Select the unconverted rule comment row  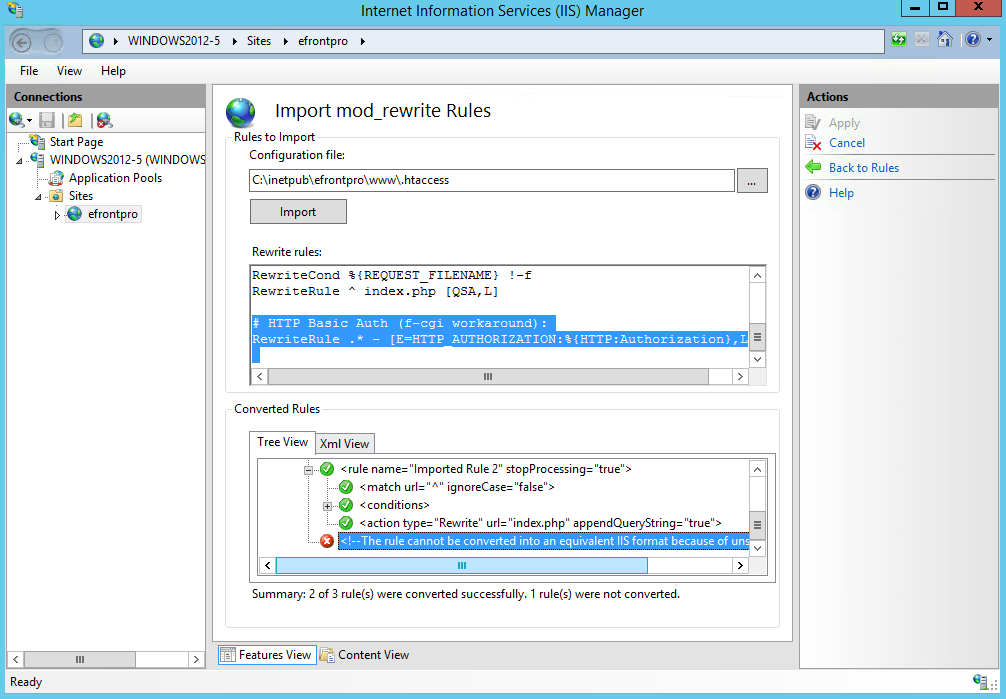click(543, 541)
